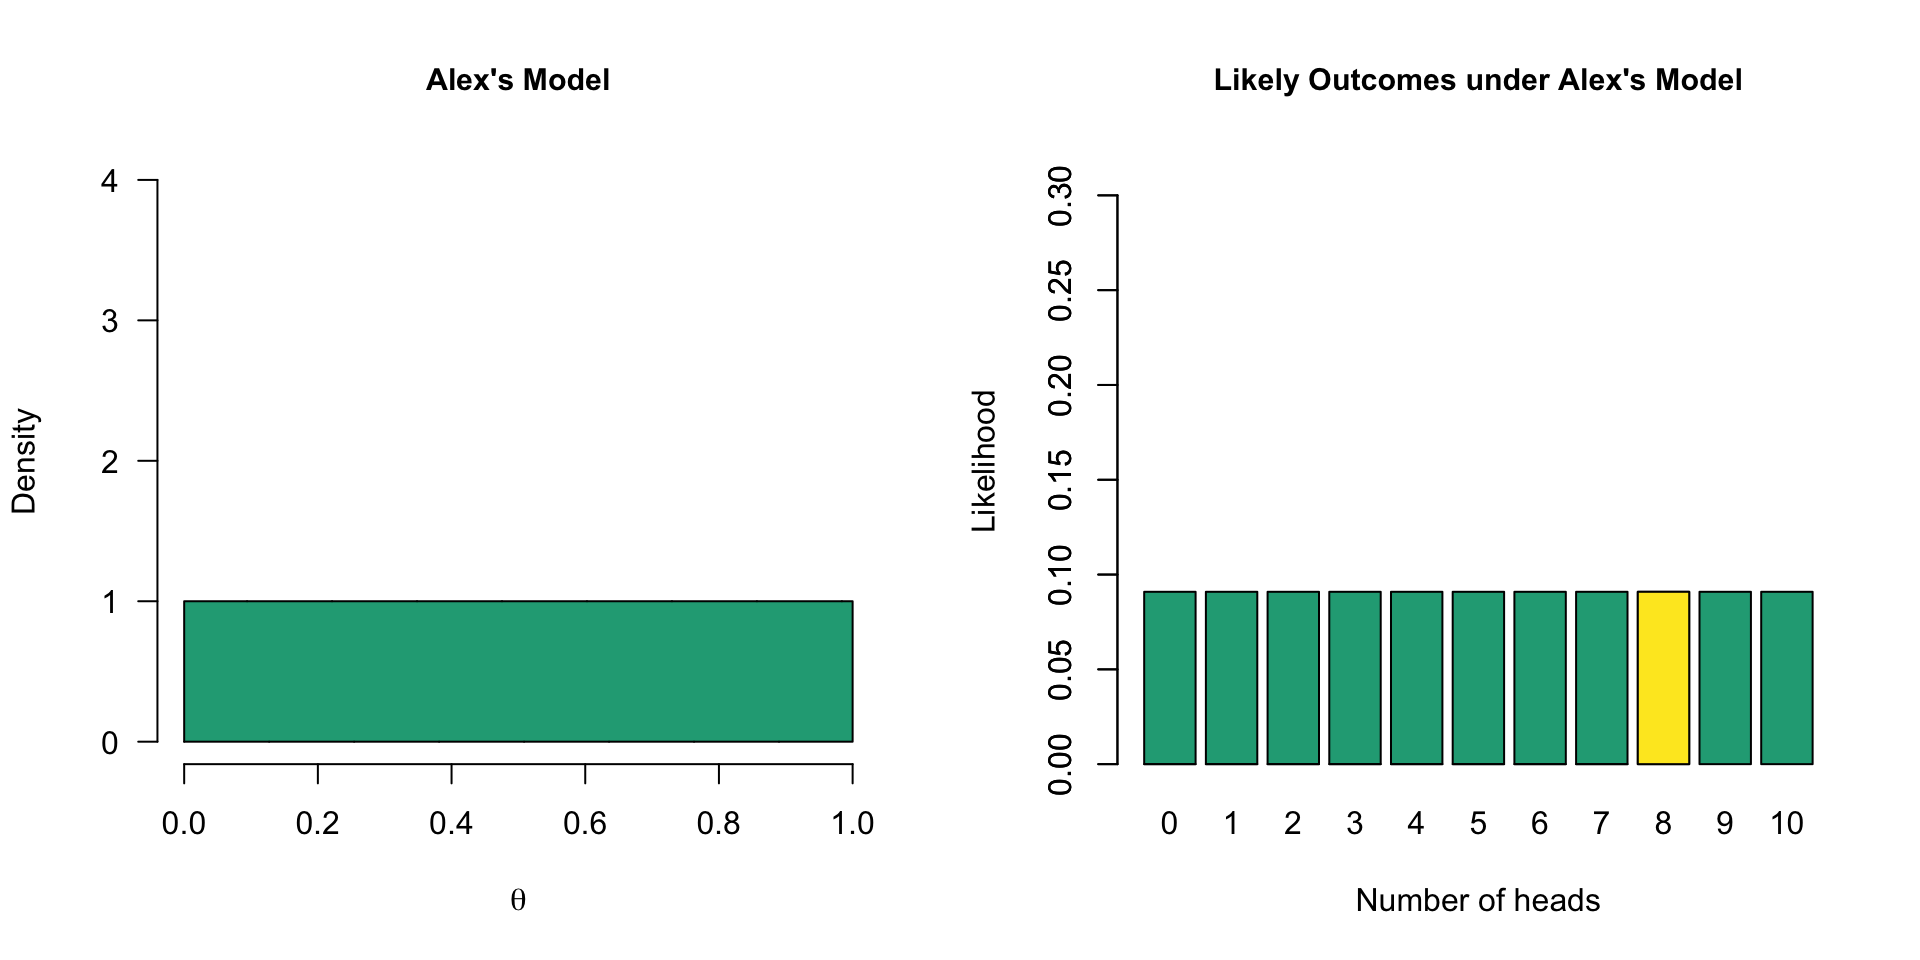This screenshot has height=960, width=1920.
Task: Click the green bar for 0 heads
Action: point(1169,678)
